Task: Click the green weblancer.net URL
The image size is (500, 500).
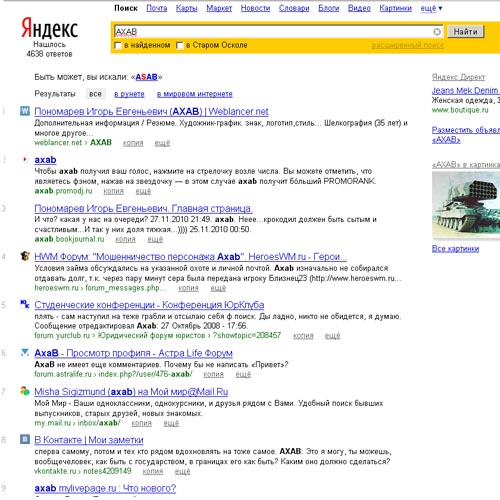Action: [x=58, y=143]
